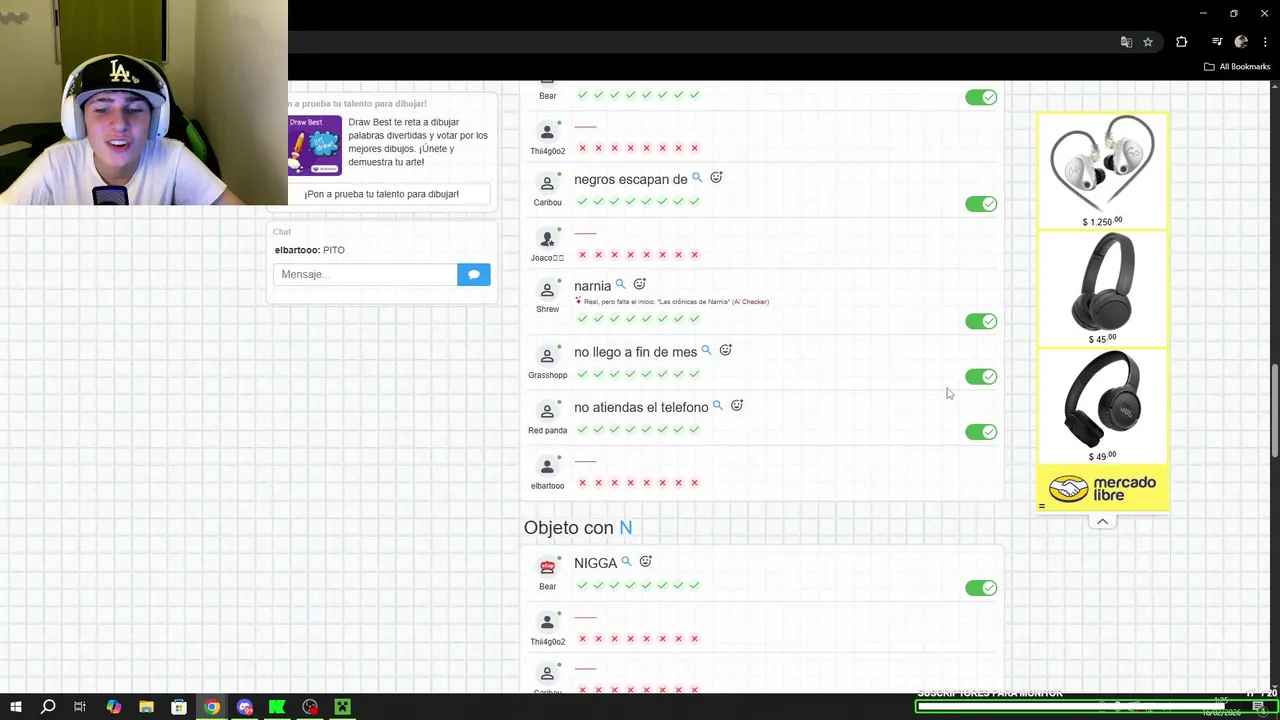Open Windows taskbar search
Image resolution: width=1280 pixels, height=720 pixels.
47,707
